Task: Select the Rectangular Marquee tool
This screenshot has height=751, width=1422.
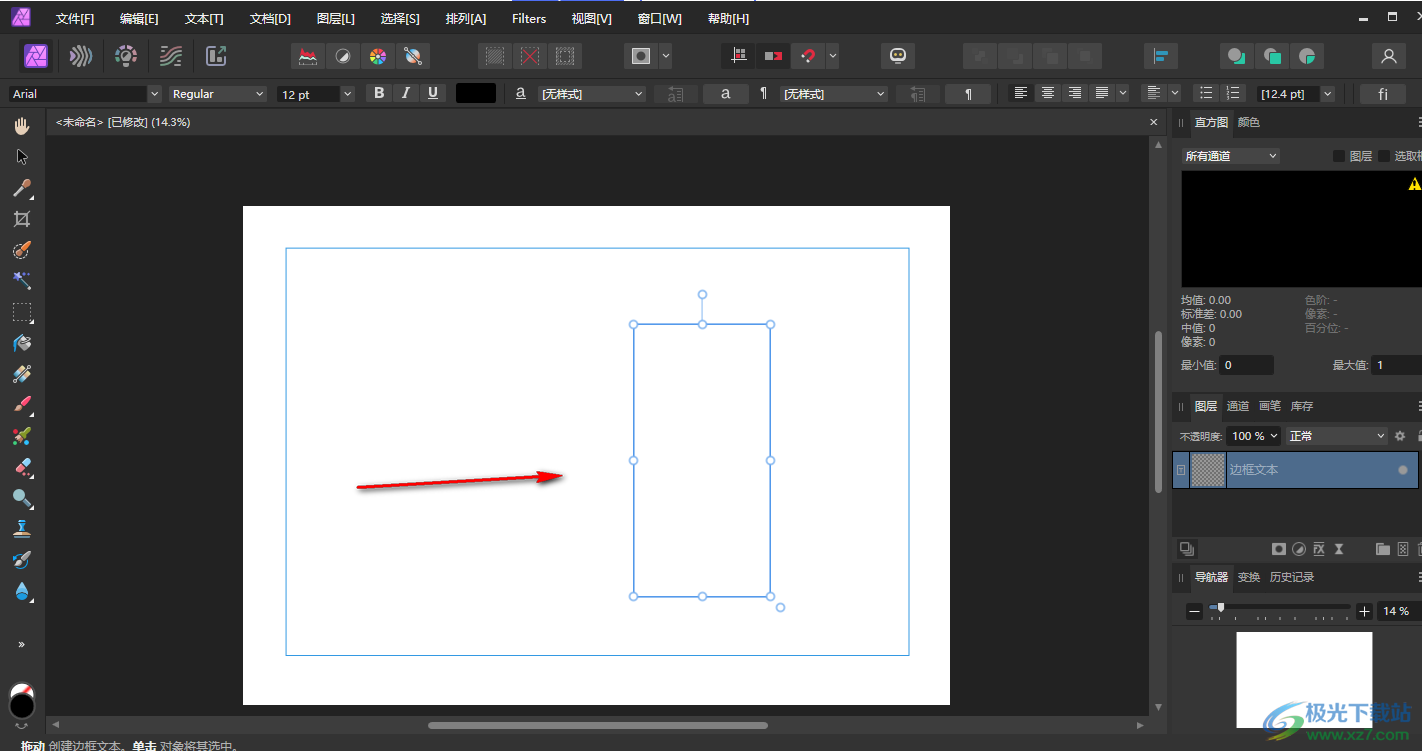Action: coord(22,312)
